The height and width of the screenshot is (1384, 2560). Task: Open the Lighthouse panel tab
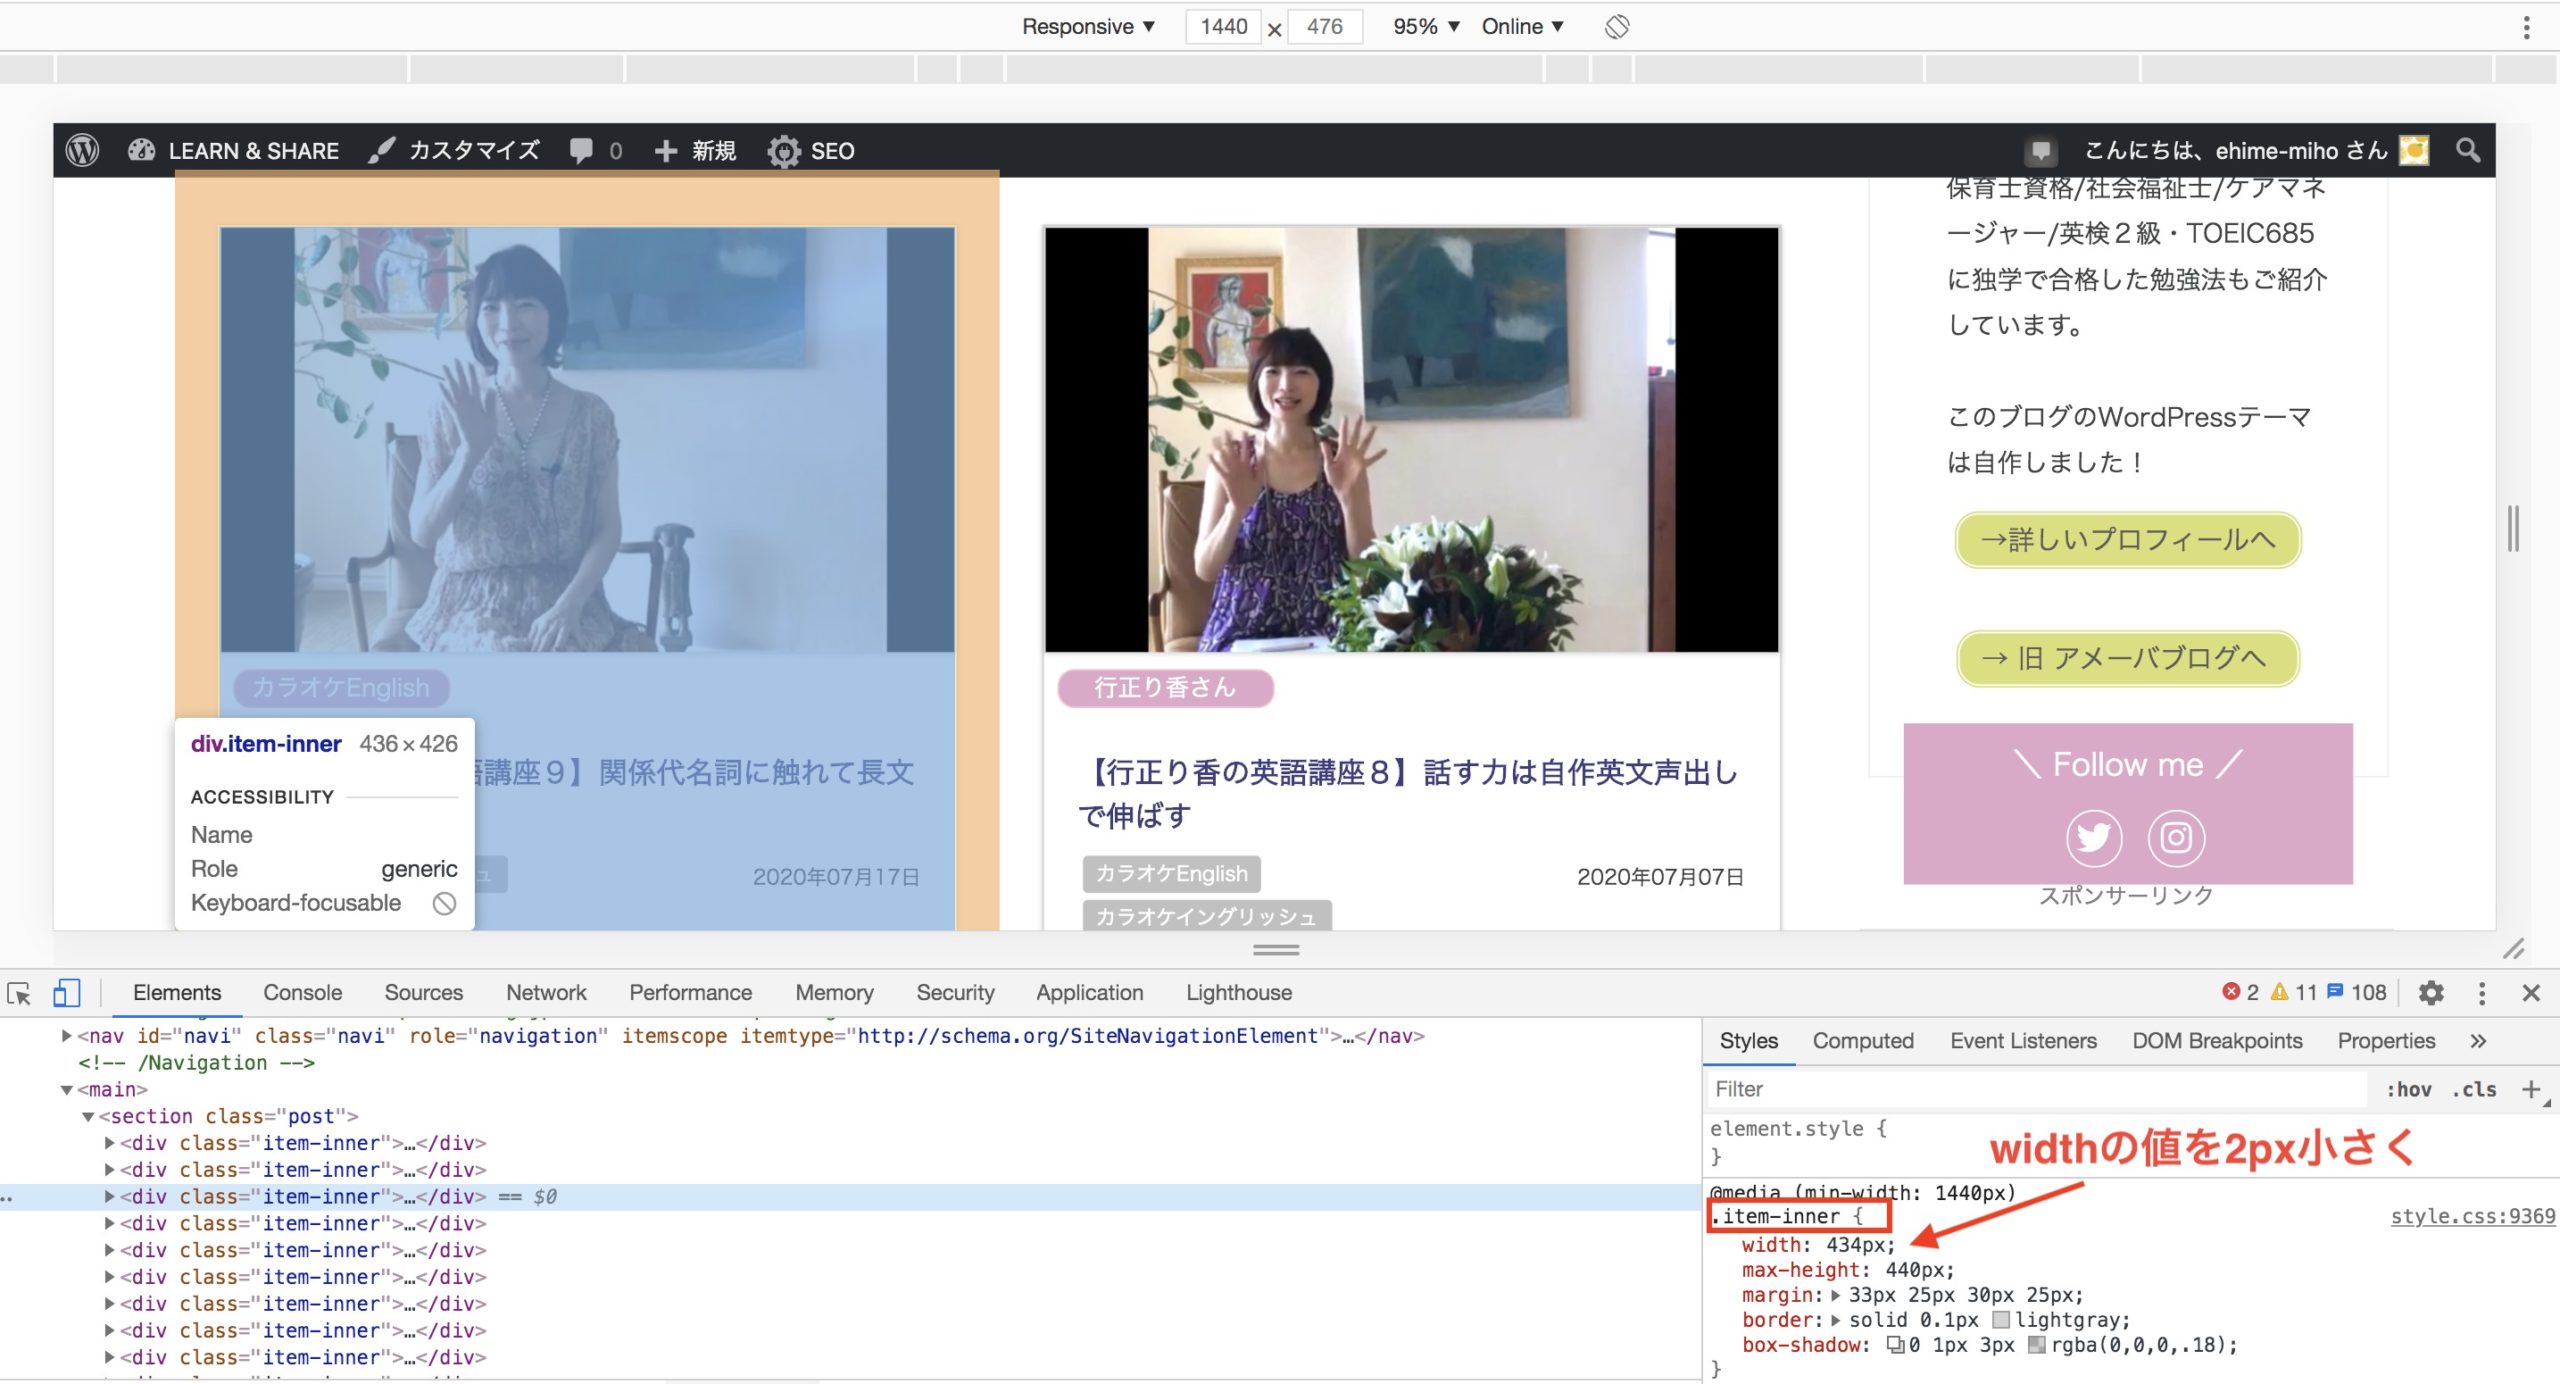[x=1238, y=992]
